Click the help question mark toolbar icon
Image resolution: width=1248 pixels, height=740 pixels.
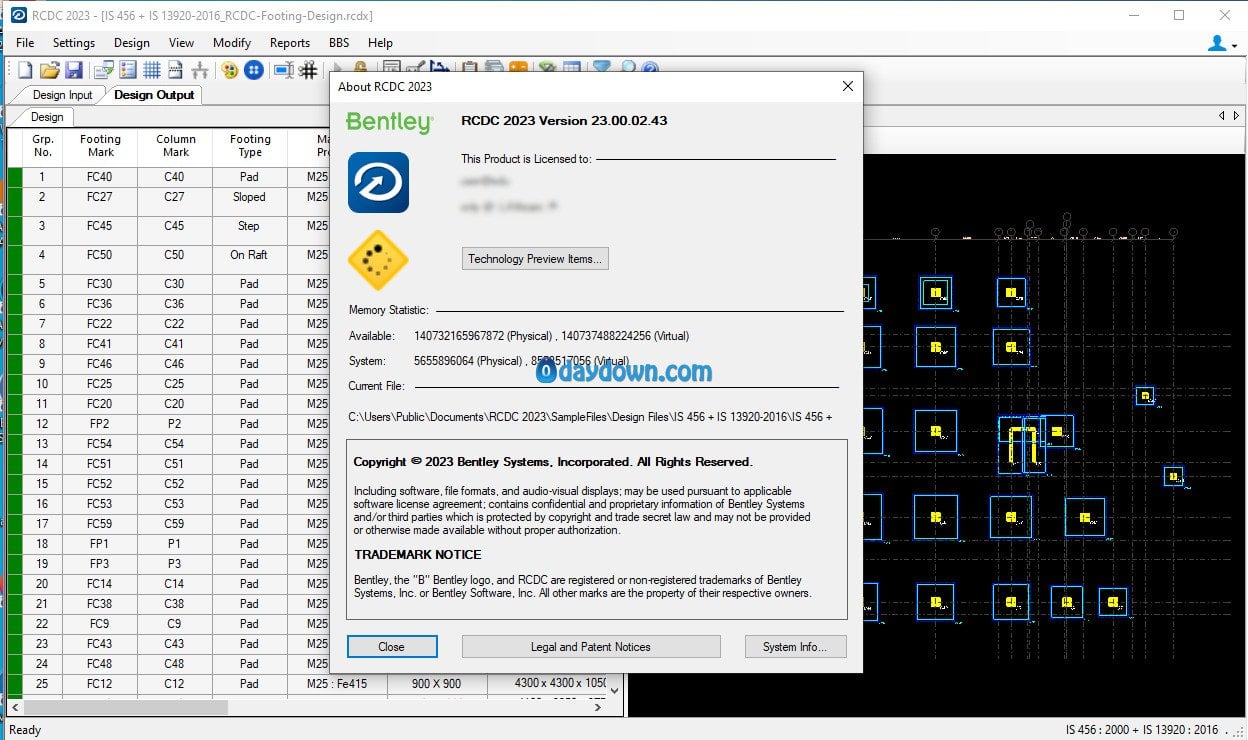pos(650,69)
